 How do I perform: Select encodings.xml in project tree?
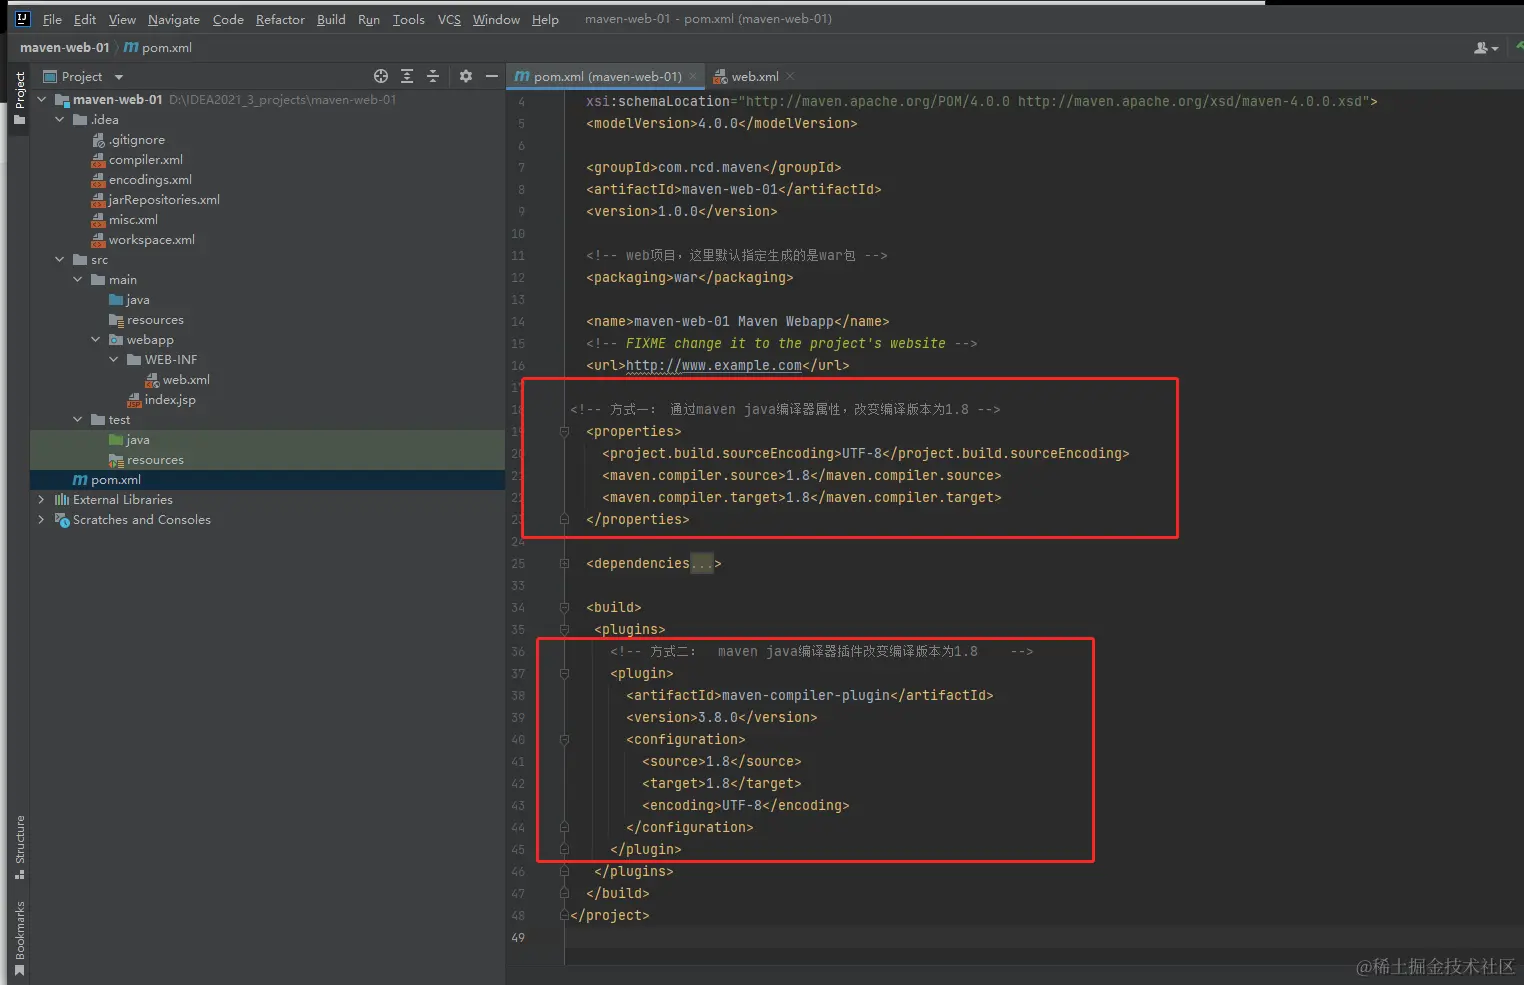141,179
